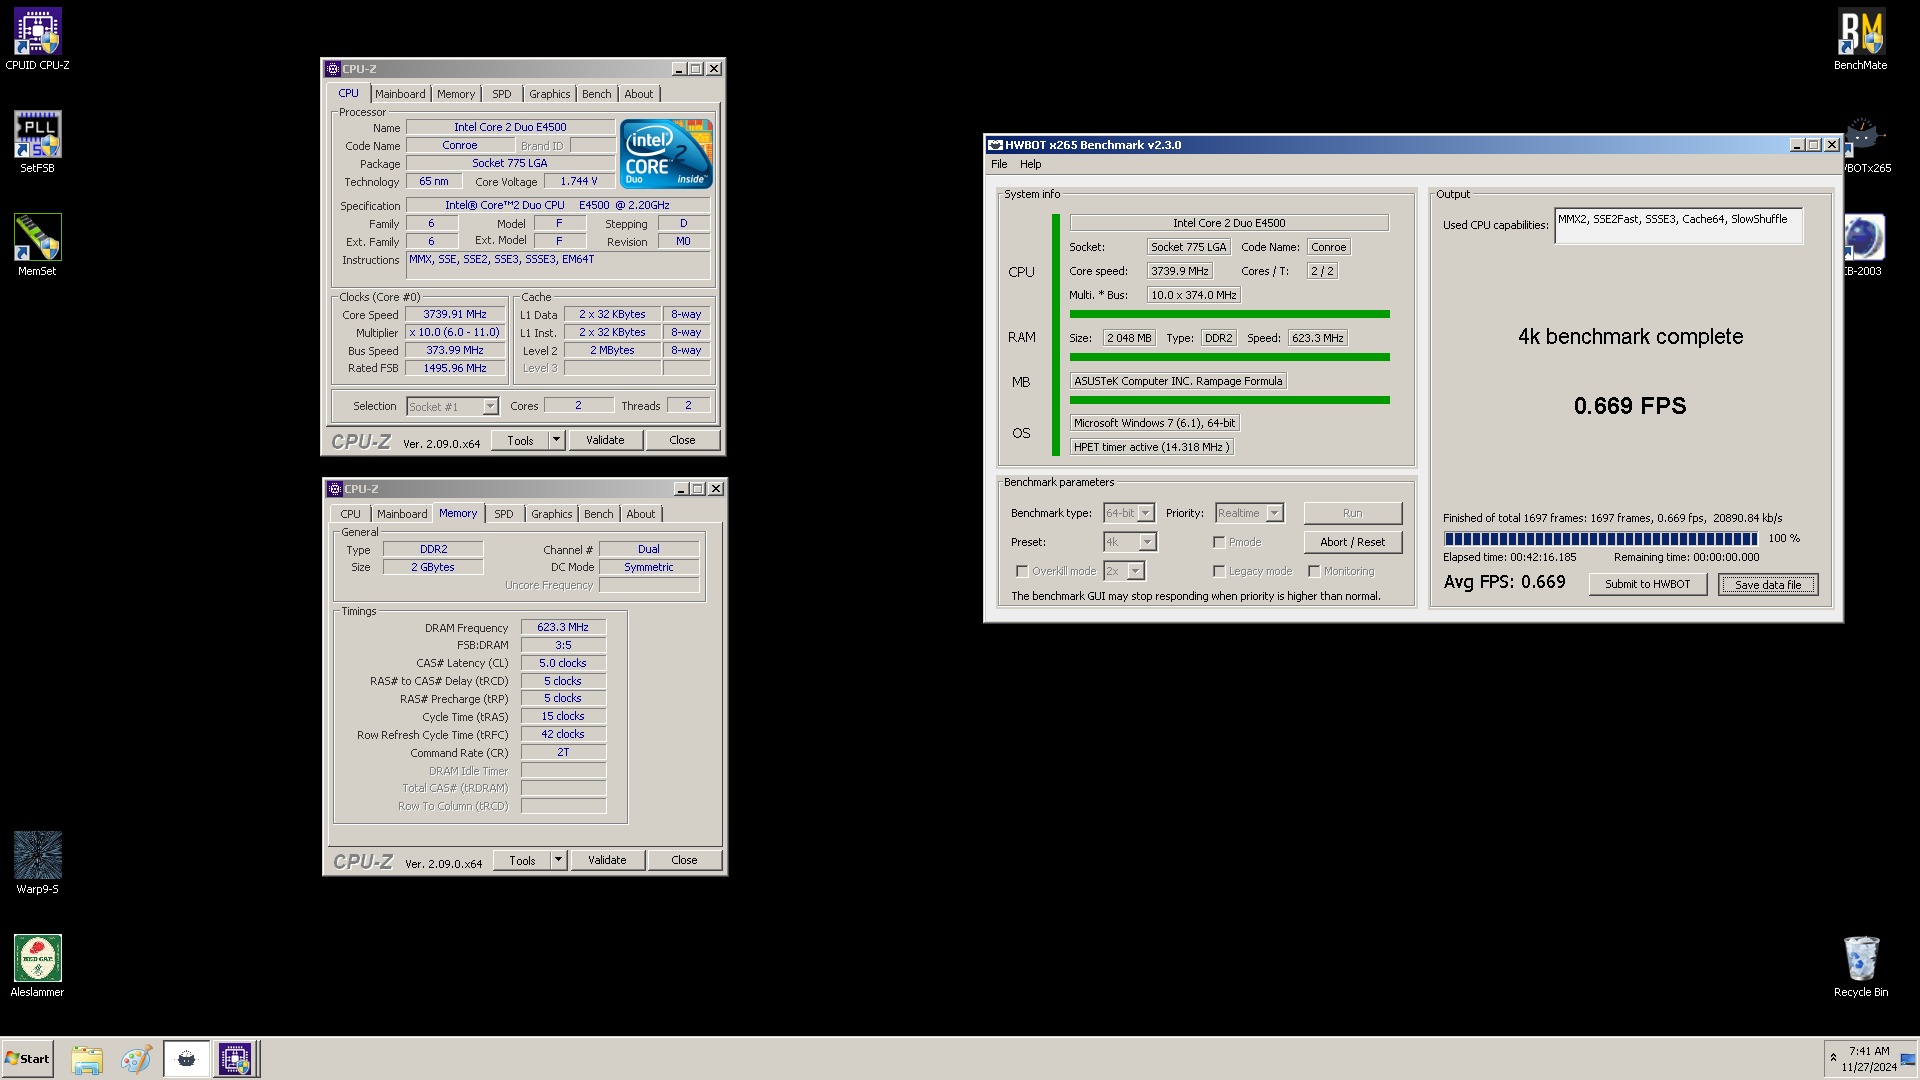Open About tab in Memory CPU-Z window

click(x=641, y=514)
